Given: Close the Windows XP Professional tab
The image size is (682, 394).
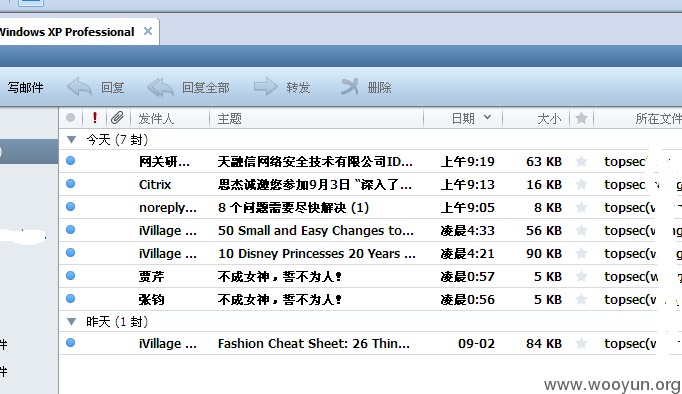Looking at the screenshot, I should pyautogui.click(x=148, y=31).
